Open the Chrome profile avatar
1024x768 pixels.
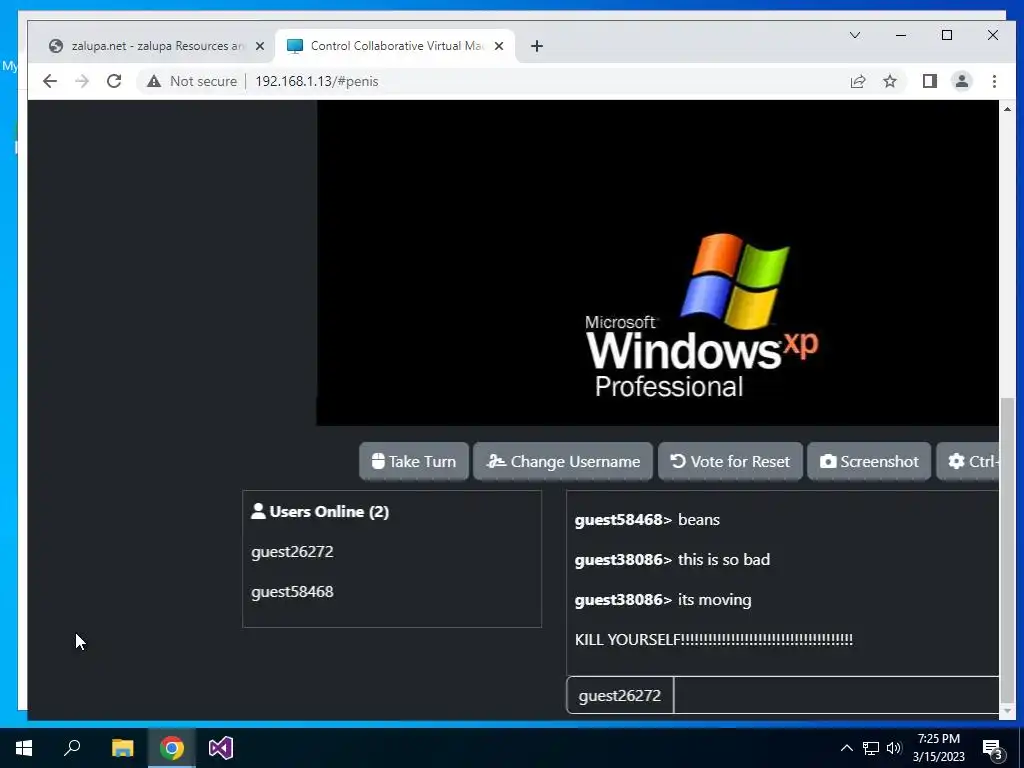pos(961,81)
